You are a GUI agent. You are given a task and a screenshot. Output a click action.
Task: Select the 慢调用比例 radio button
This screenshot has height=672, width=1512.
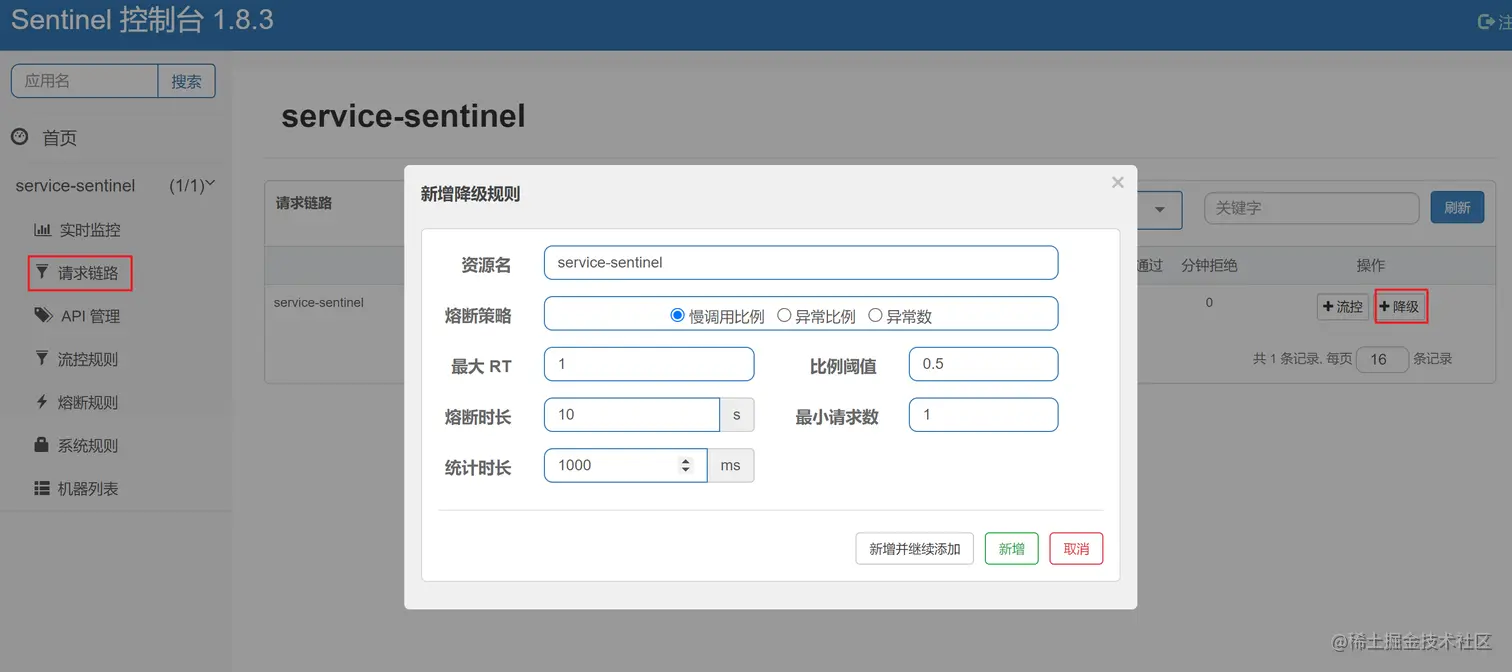(677, 315)
